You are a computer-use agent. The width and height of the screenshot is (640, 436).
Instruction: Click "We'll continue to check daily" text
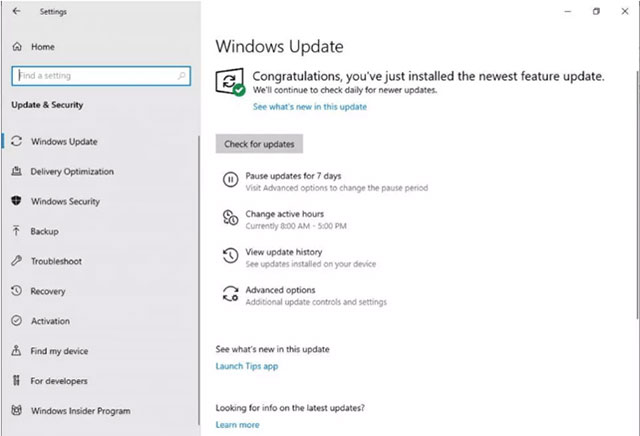tap(345, 90)
